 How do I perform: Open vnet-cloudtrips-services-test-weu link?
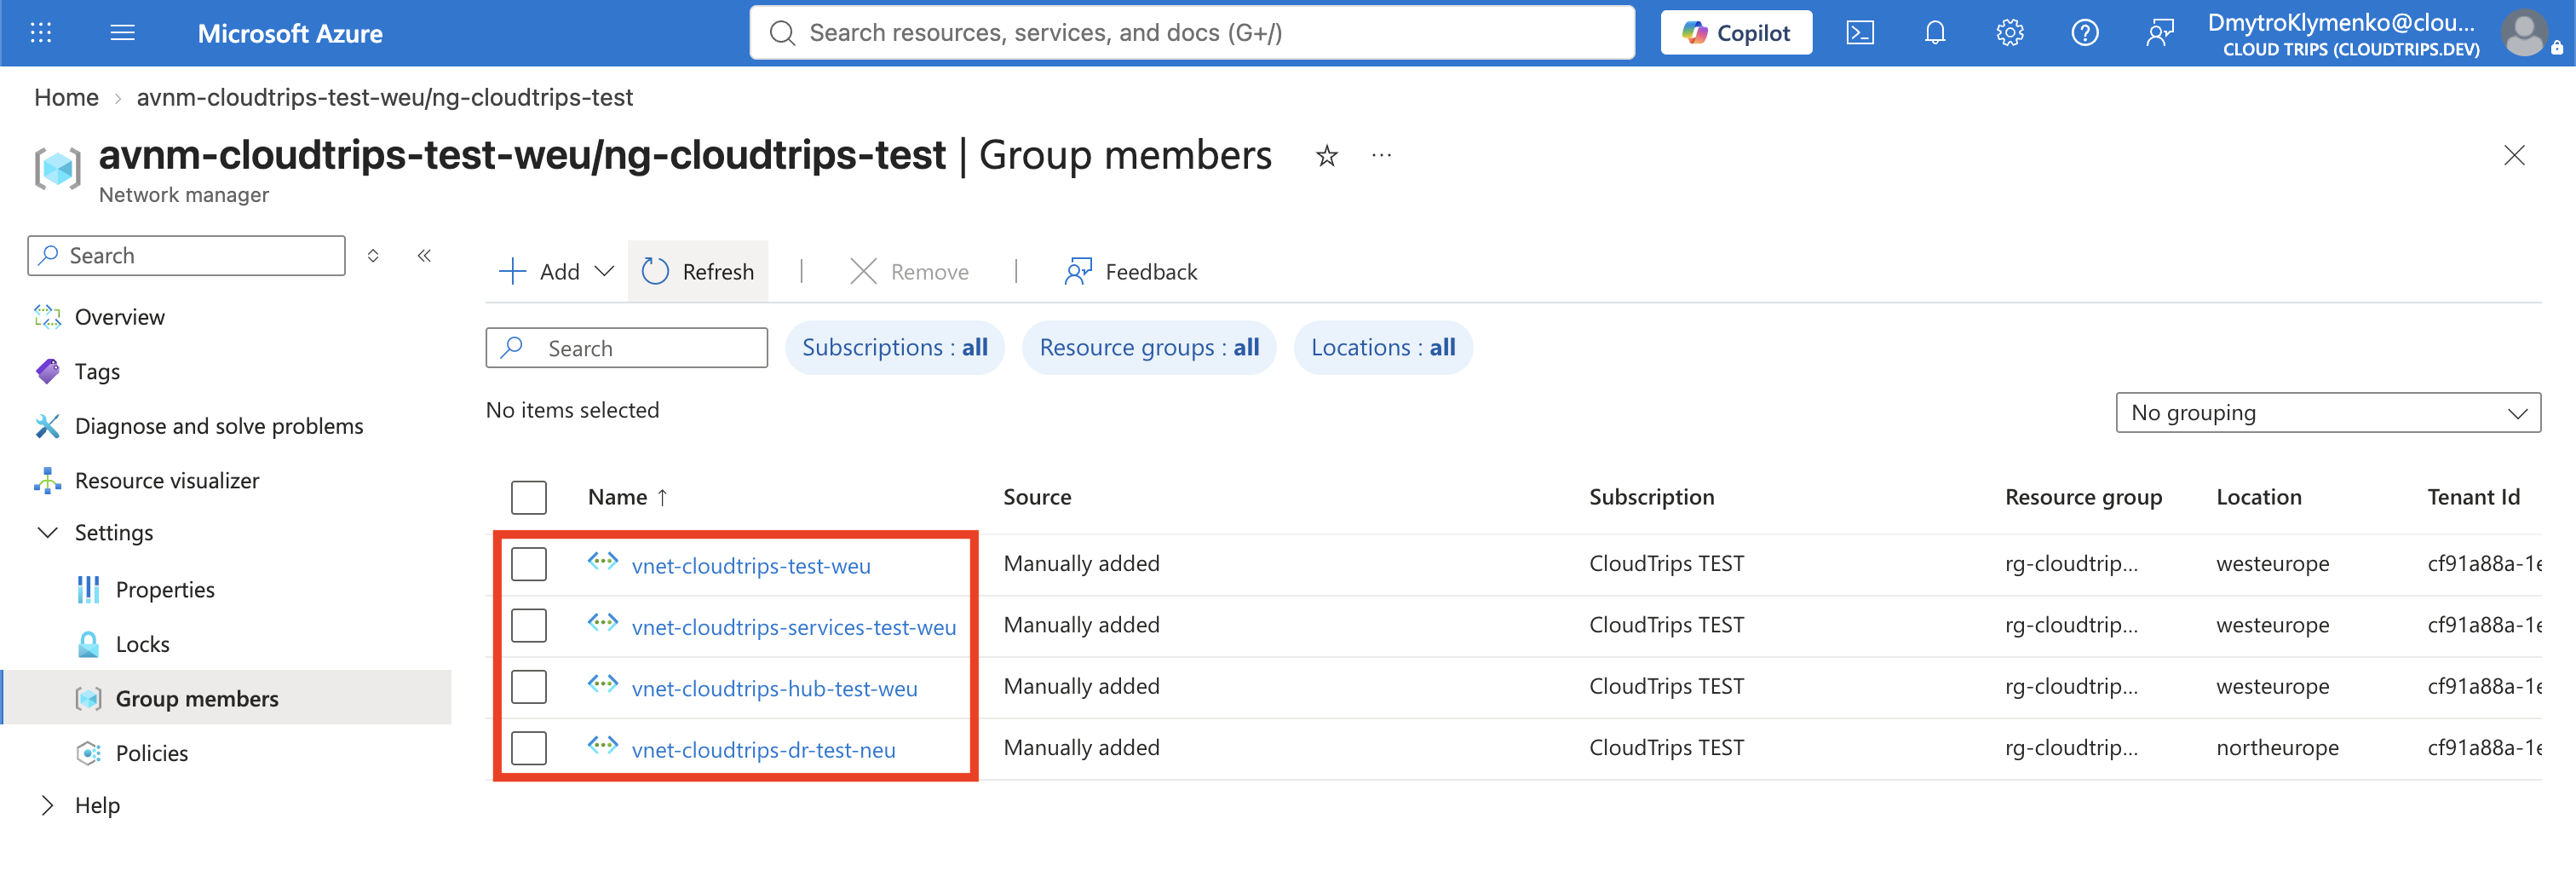pyautogui.click(x=794, y=626)
